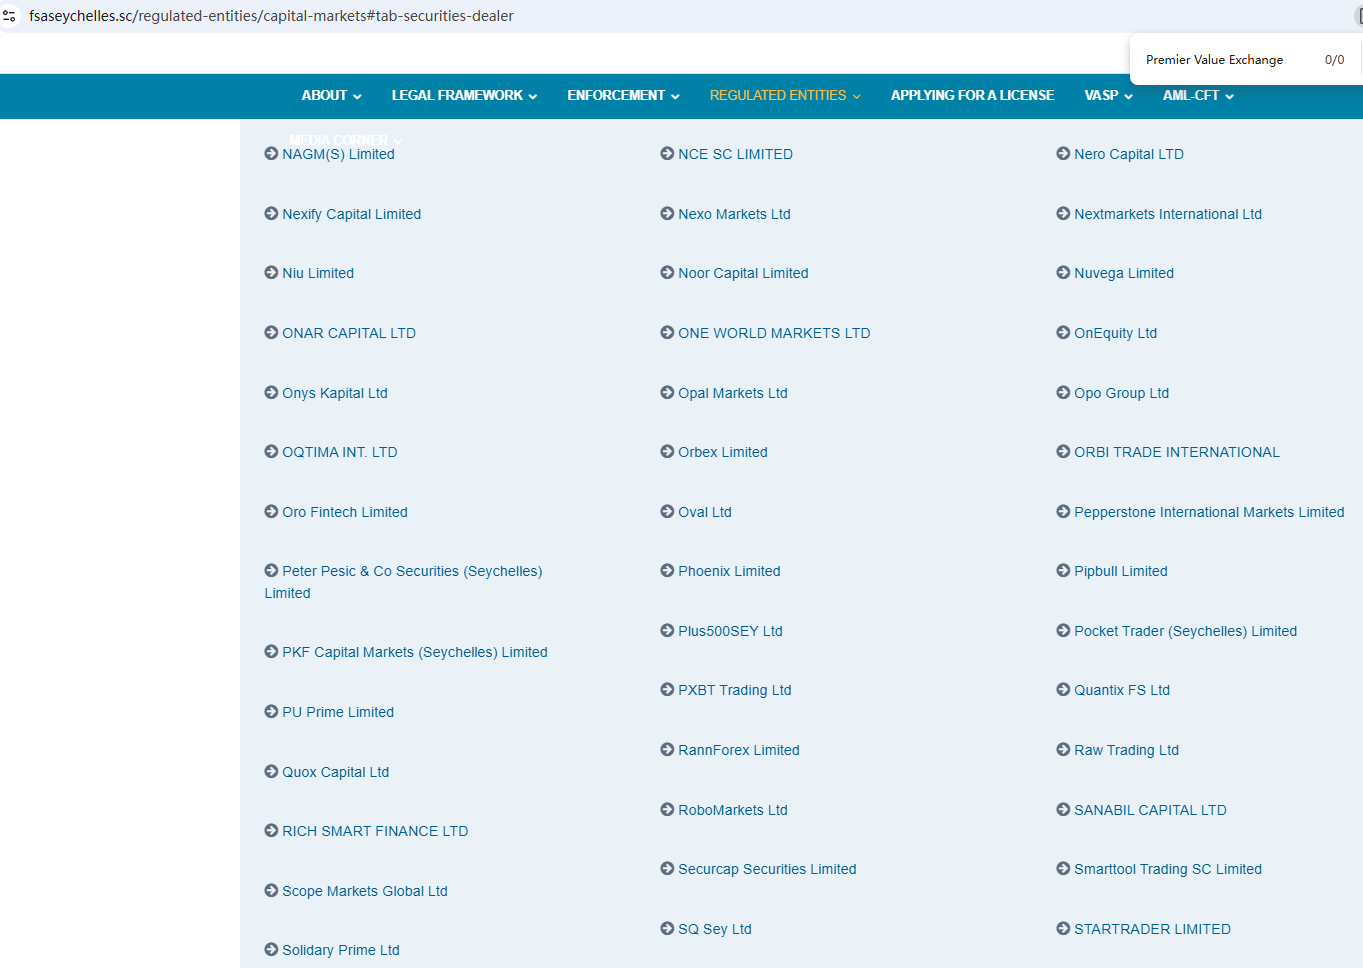Click the arrow icon beside Oro Fintech Limited

point(271,511)
